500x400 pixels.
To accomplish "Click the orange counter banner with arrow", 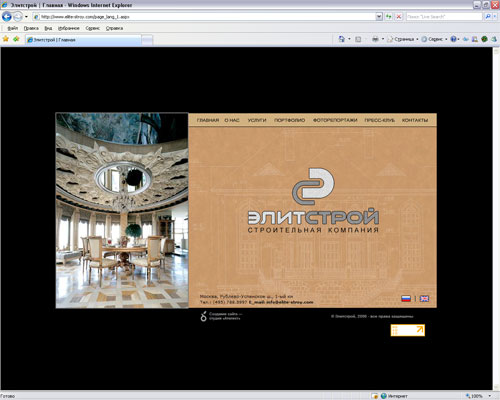I will (x=408, y=330).
